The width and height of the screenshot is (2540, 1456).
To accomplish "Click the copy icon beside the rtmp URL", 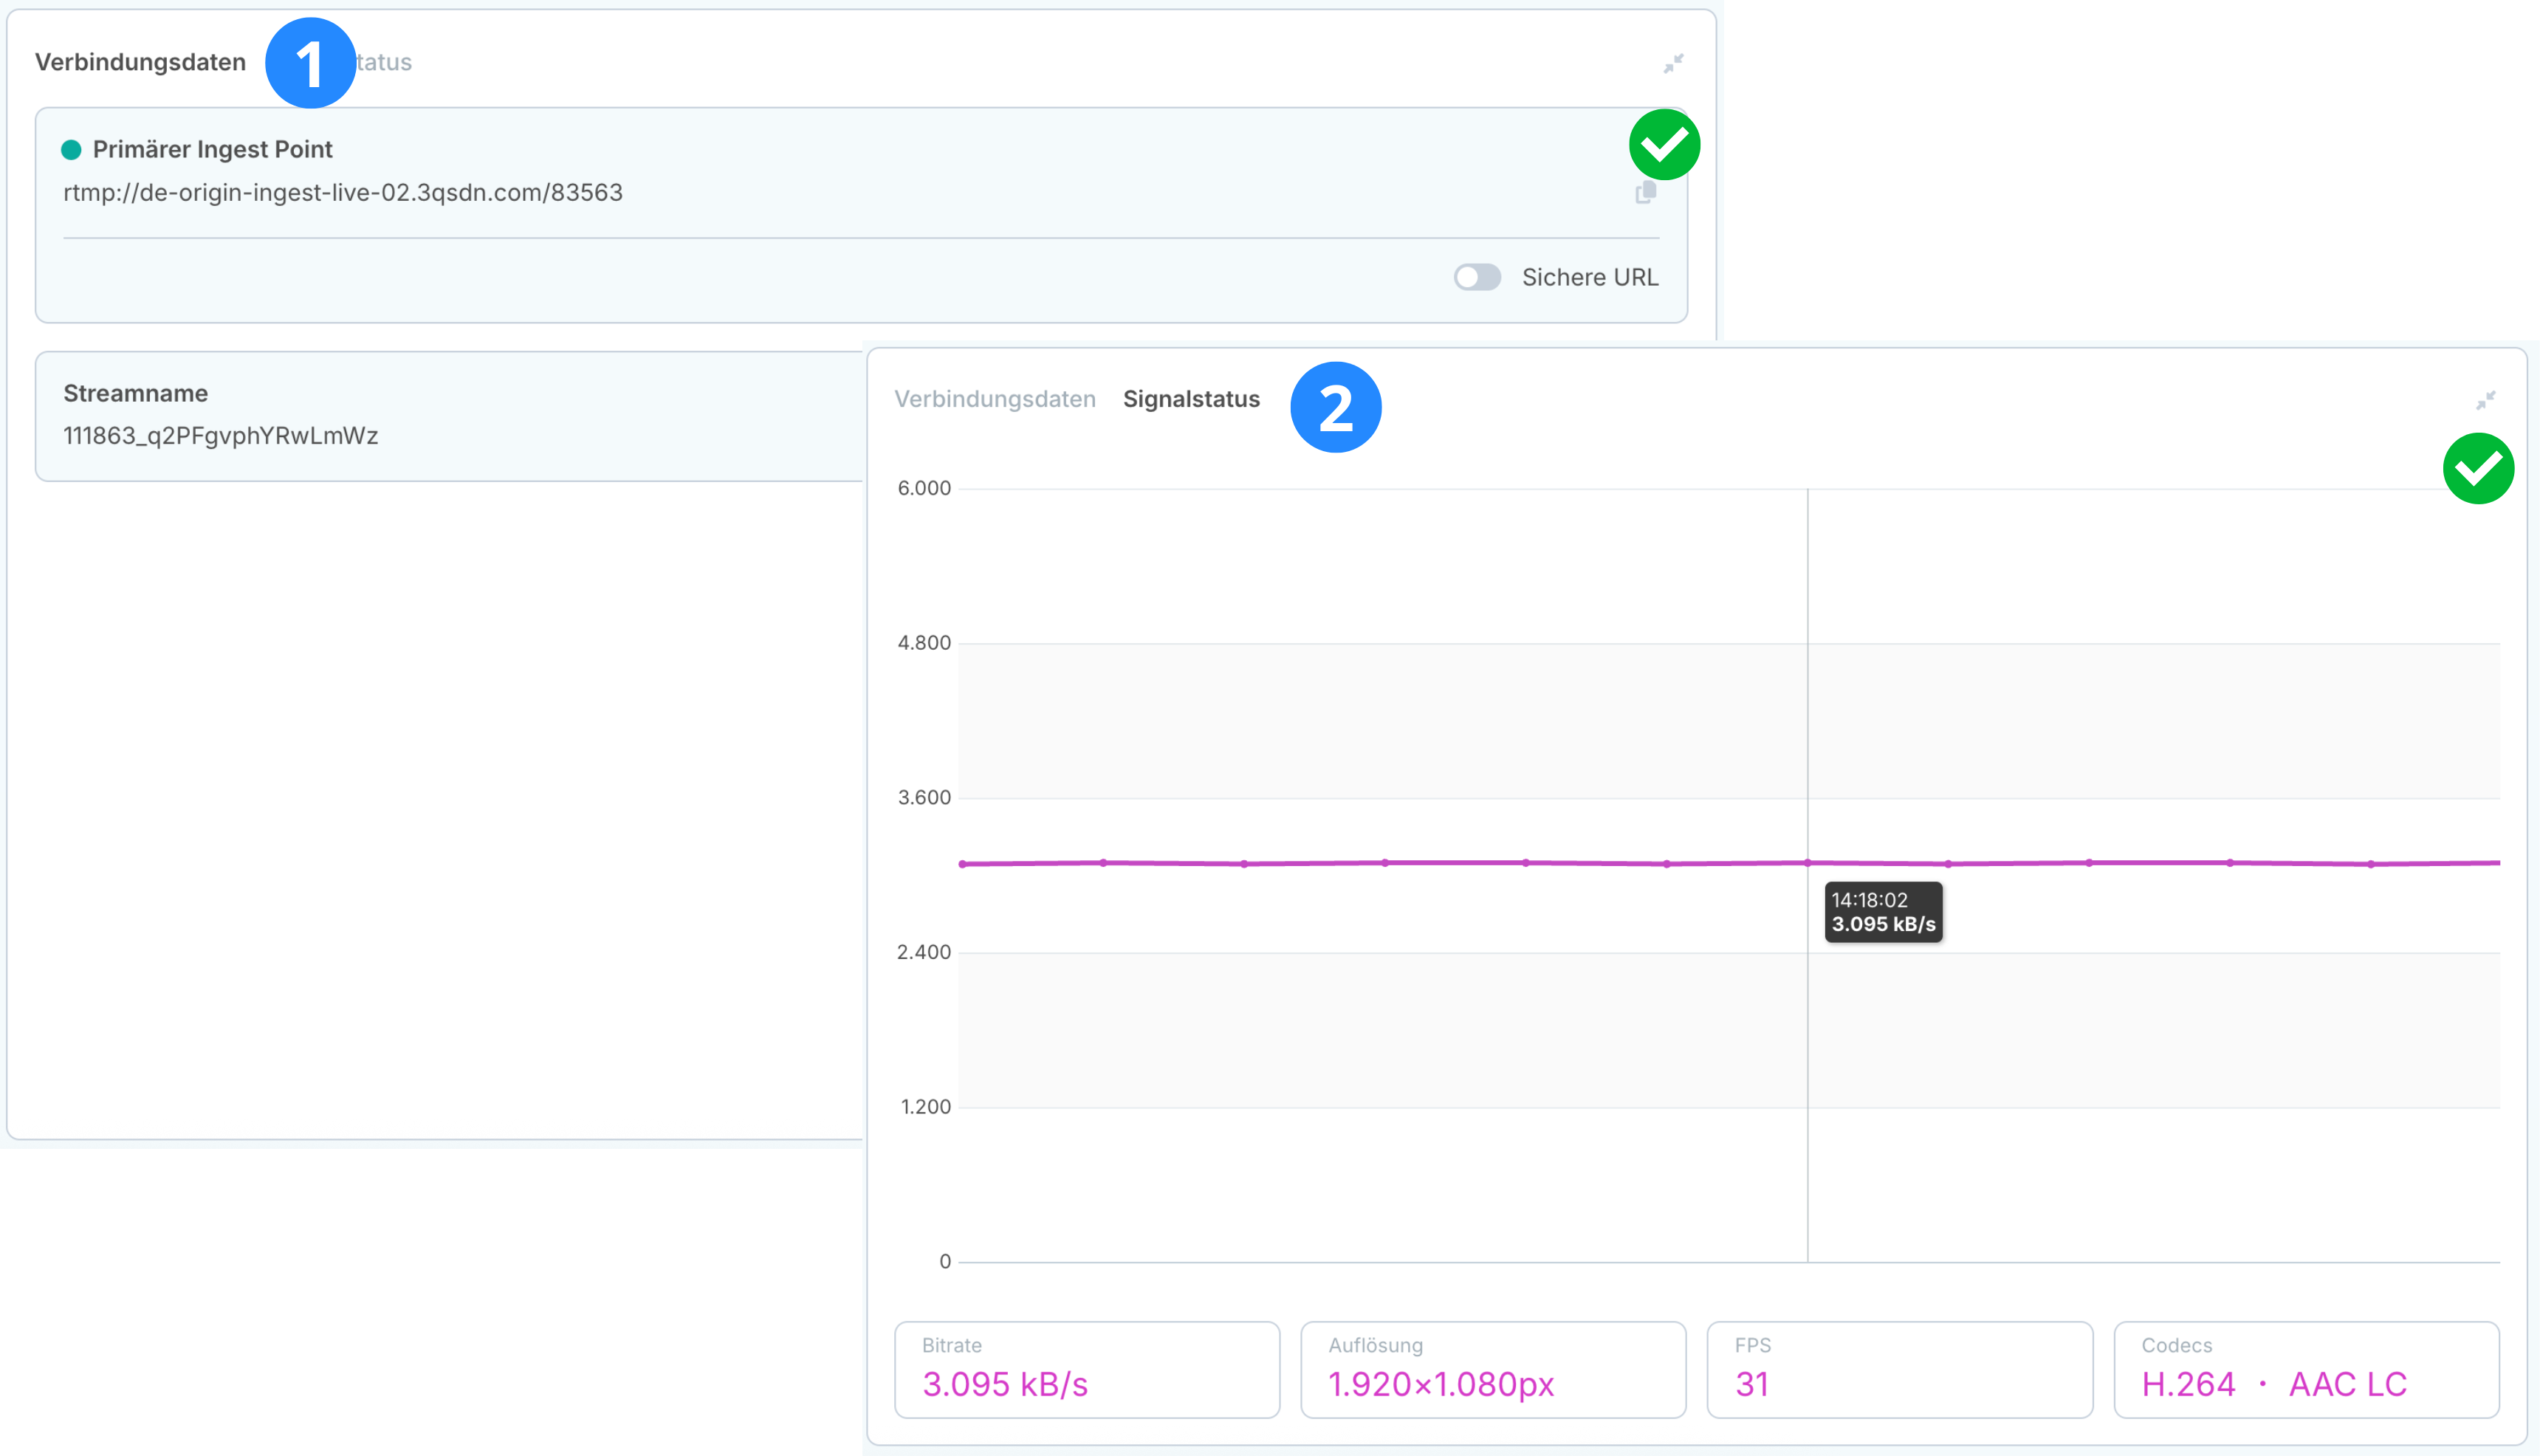I will tap(1645, 193).
